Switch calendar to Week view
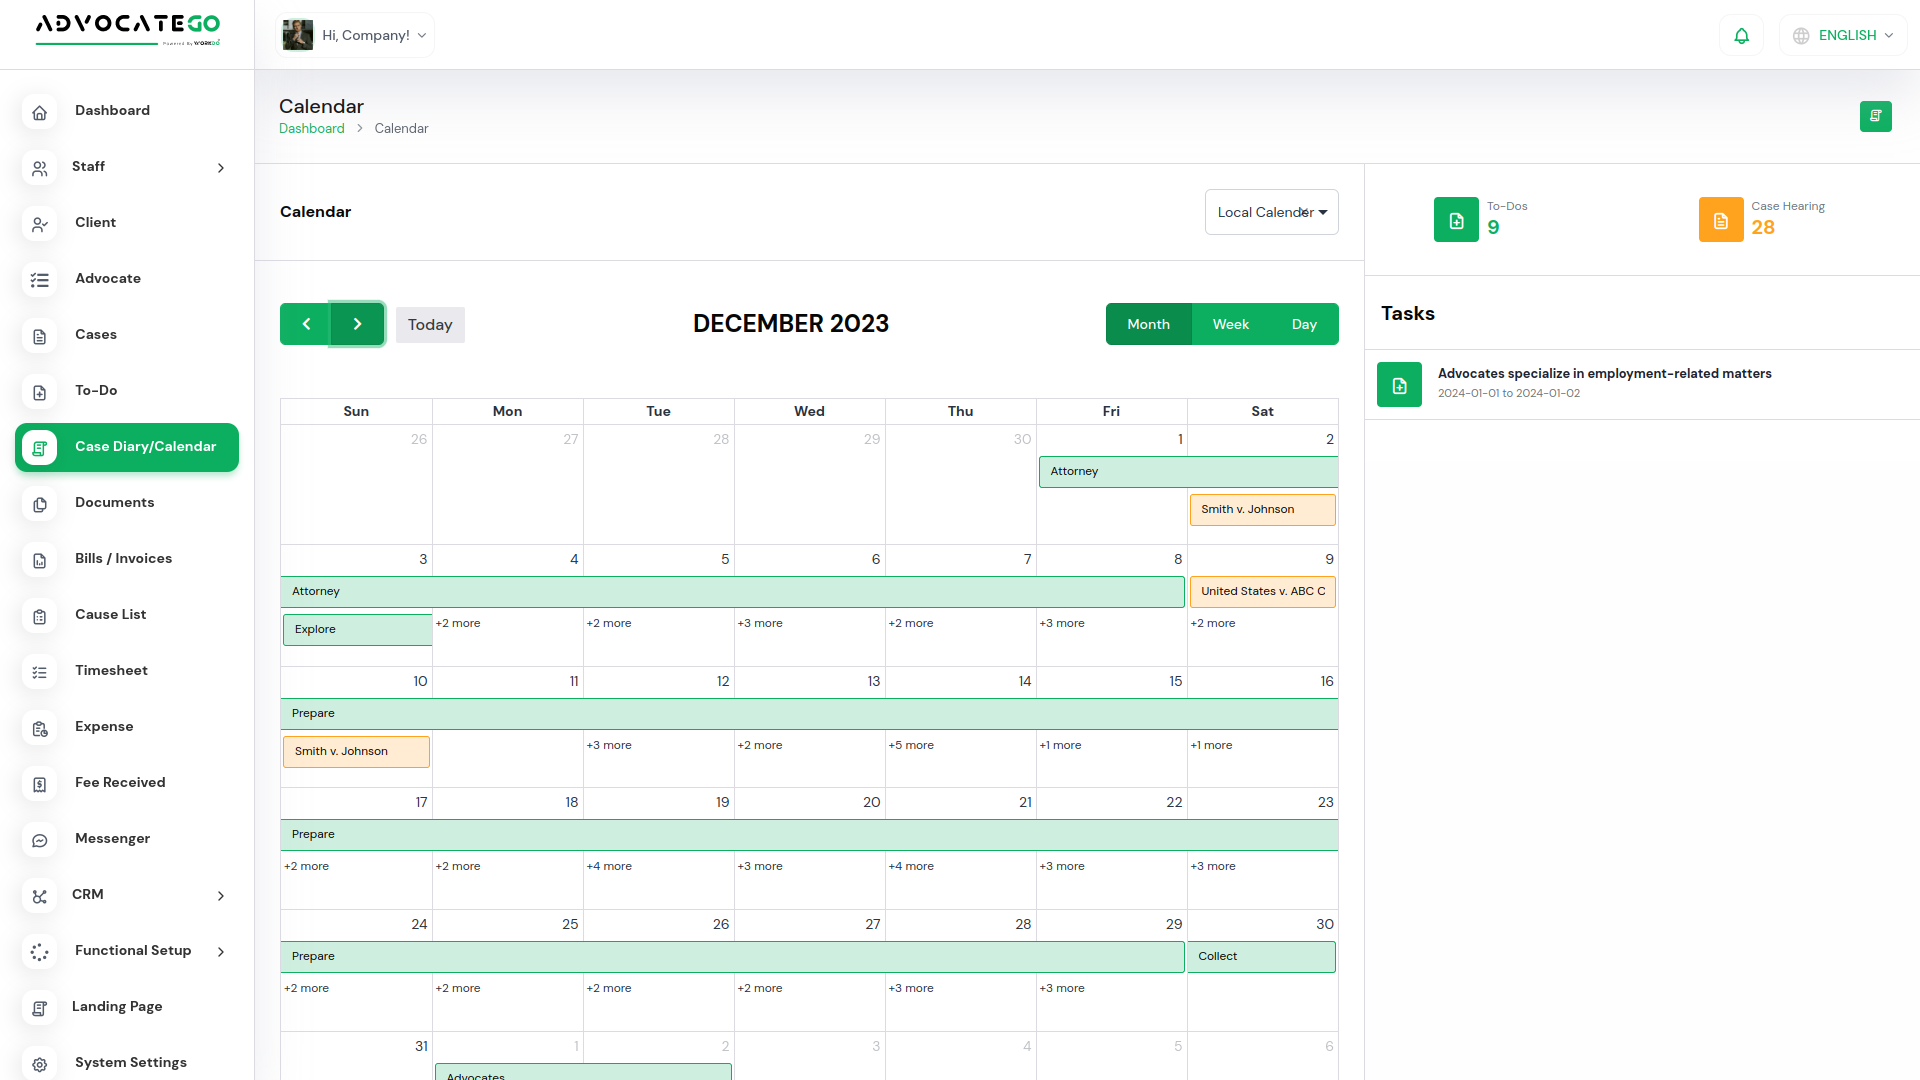 1230,324
